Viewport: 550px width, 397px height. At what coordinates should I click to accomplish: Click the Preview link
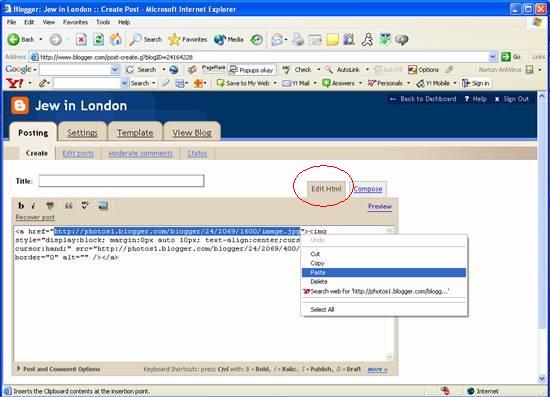(380, 206)
